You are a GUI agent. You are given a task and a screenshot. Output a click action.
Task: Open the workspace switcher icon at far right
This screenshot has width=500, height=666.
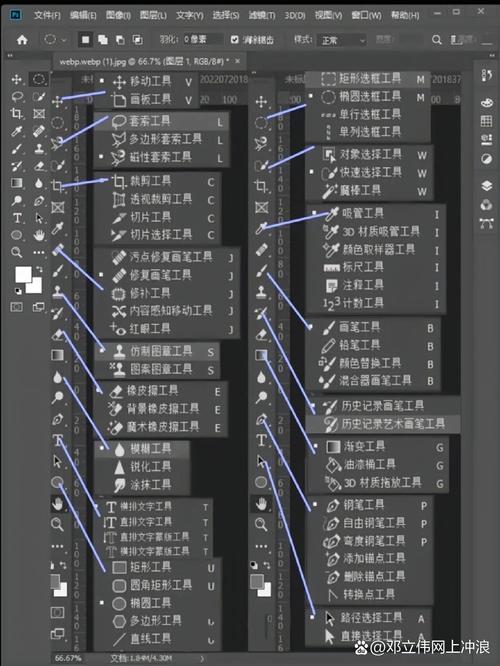[x=457, y=40]
